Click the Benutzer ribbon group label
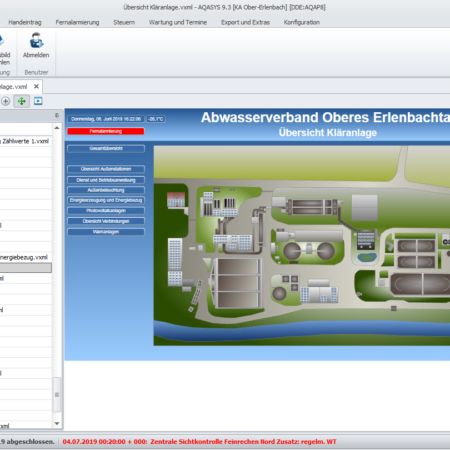Screen dimensions: 450x450 coord(36,72)
